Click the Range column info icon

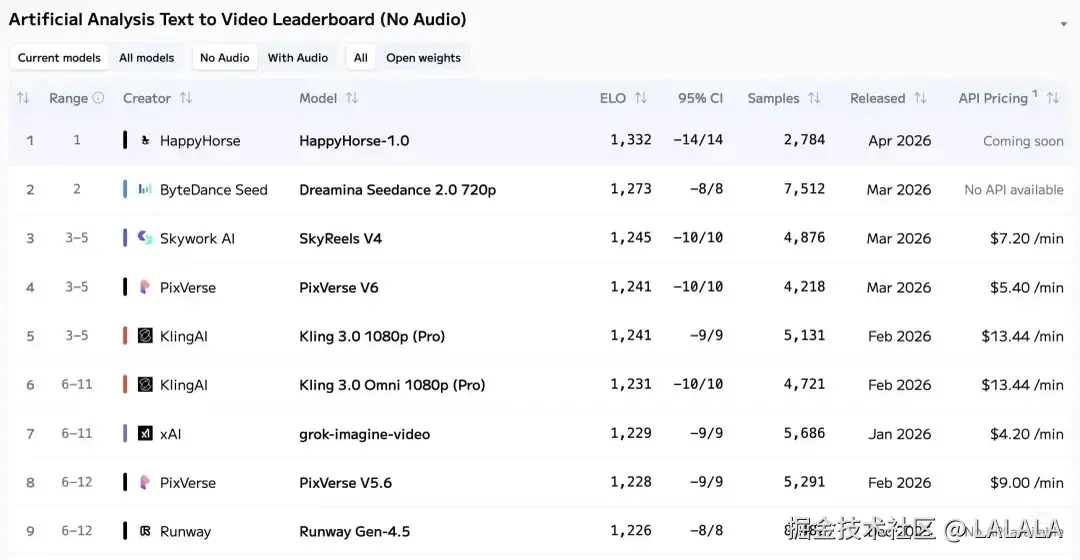(98, 98)
